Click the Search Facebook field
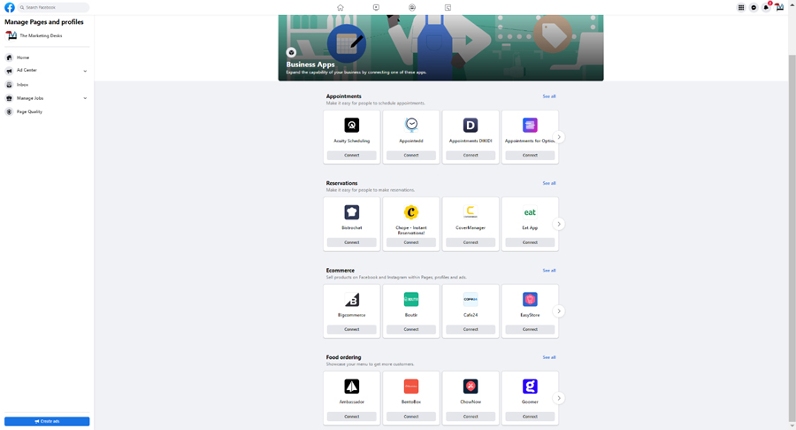Image resolution: width=796 pixels, height=430 pixels. 53,8
